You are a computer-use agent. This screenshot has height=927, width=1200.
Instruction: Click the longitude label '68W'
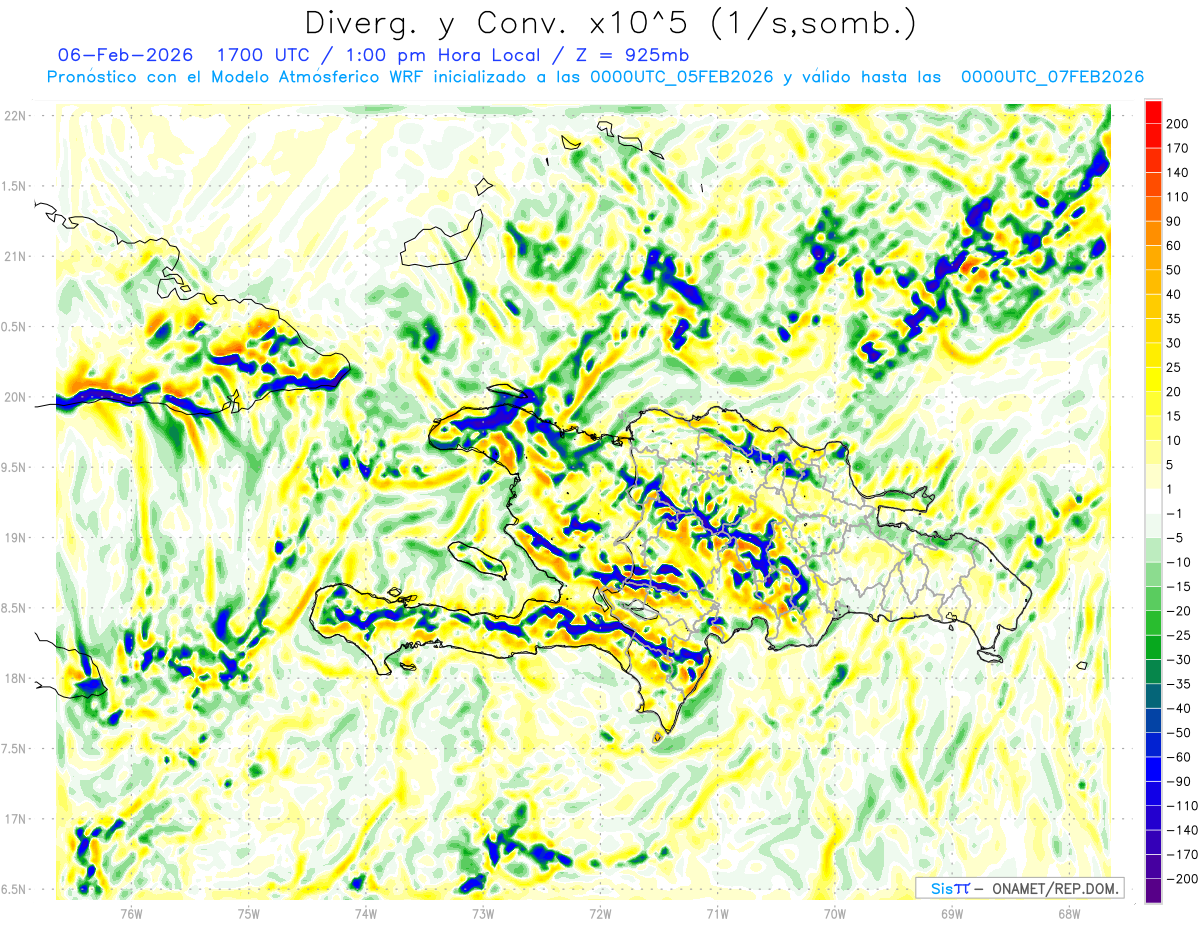tap(1069, 913)
